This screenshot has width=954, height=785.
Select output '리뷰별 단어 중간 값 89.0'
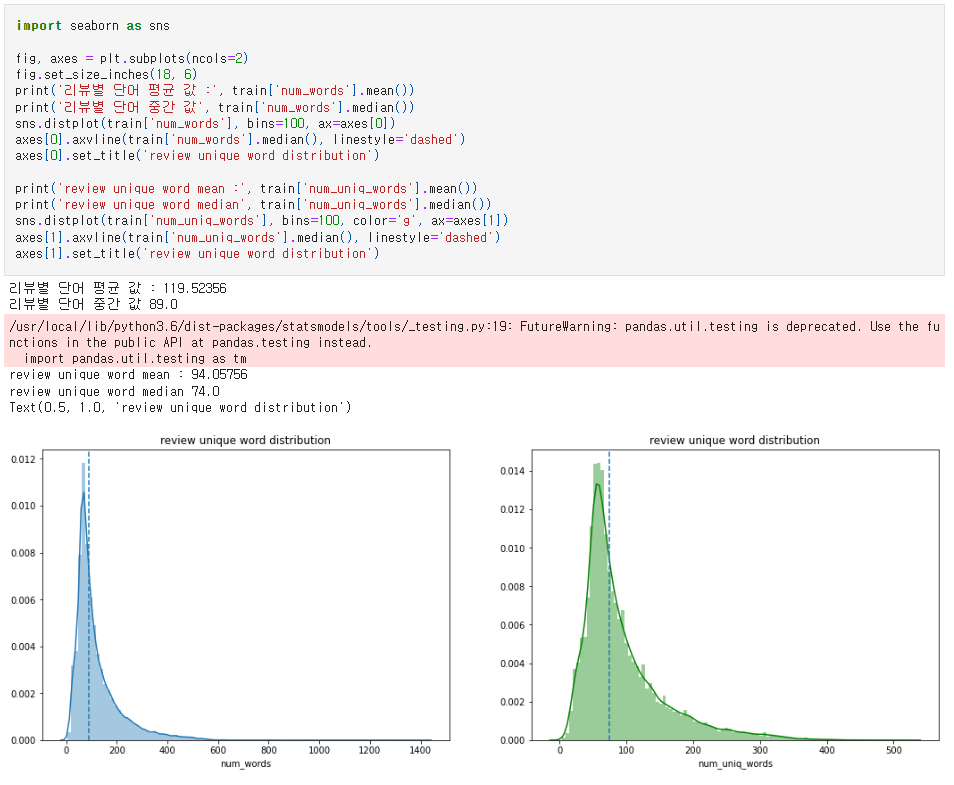(x=93, y=304)
